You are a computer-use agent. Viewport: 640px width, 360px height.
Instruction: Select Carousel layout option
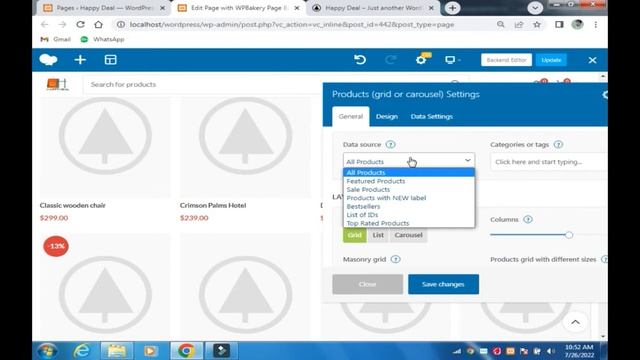tap(408, 235)
